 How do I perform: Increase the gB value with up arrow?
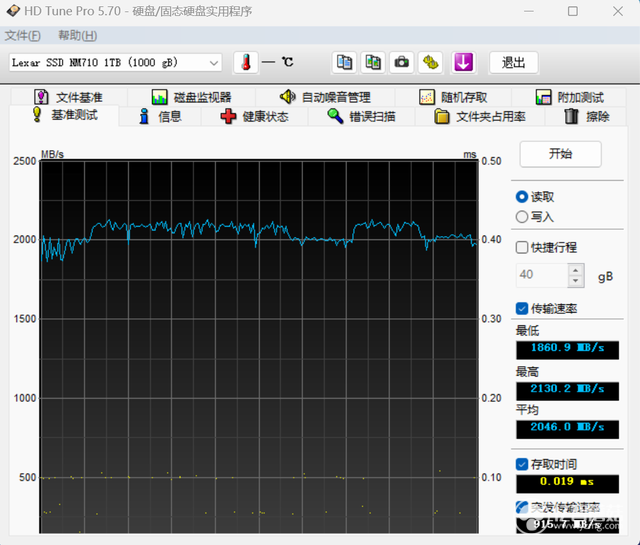coord(576,270)
